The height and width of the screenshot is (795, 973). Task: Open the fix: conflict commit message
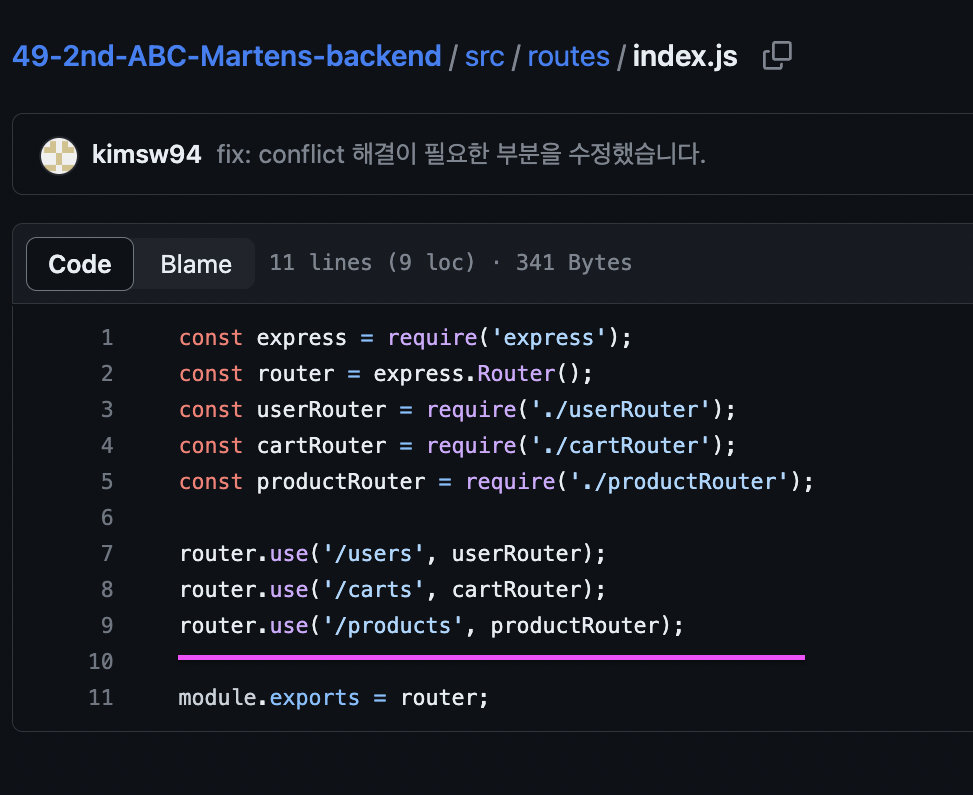[x=461, y=154]
